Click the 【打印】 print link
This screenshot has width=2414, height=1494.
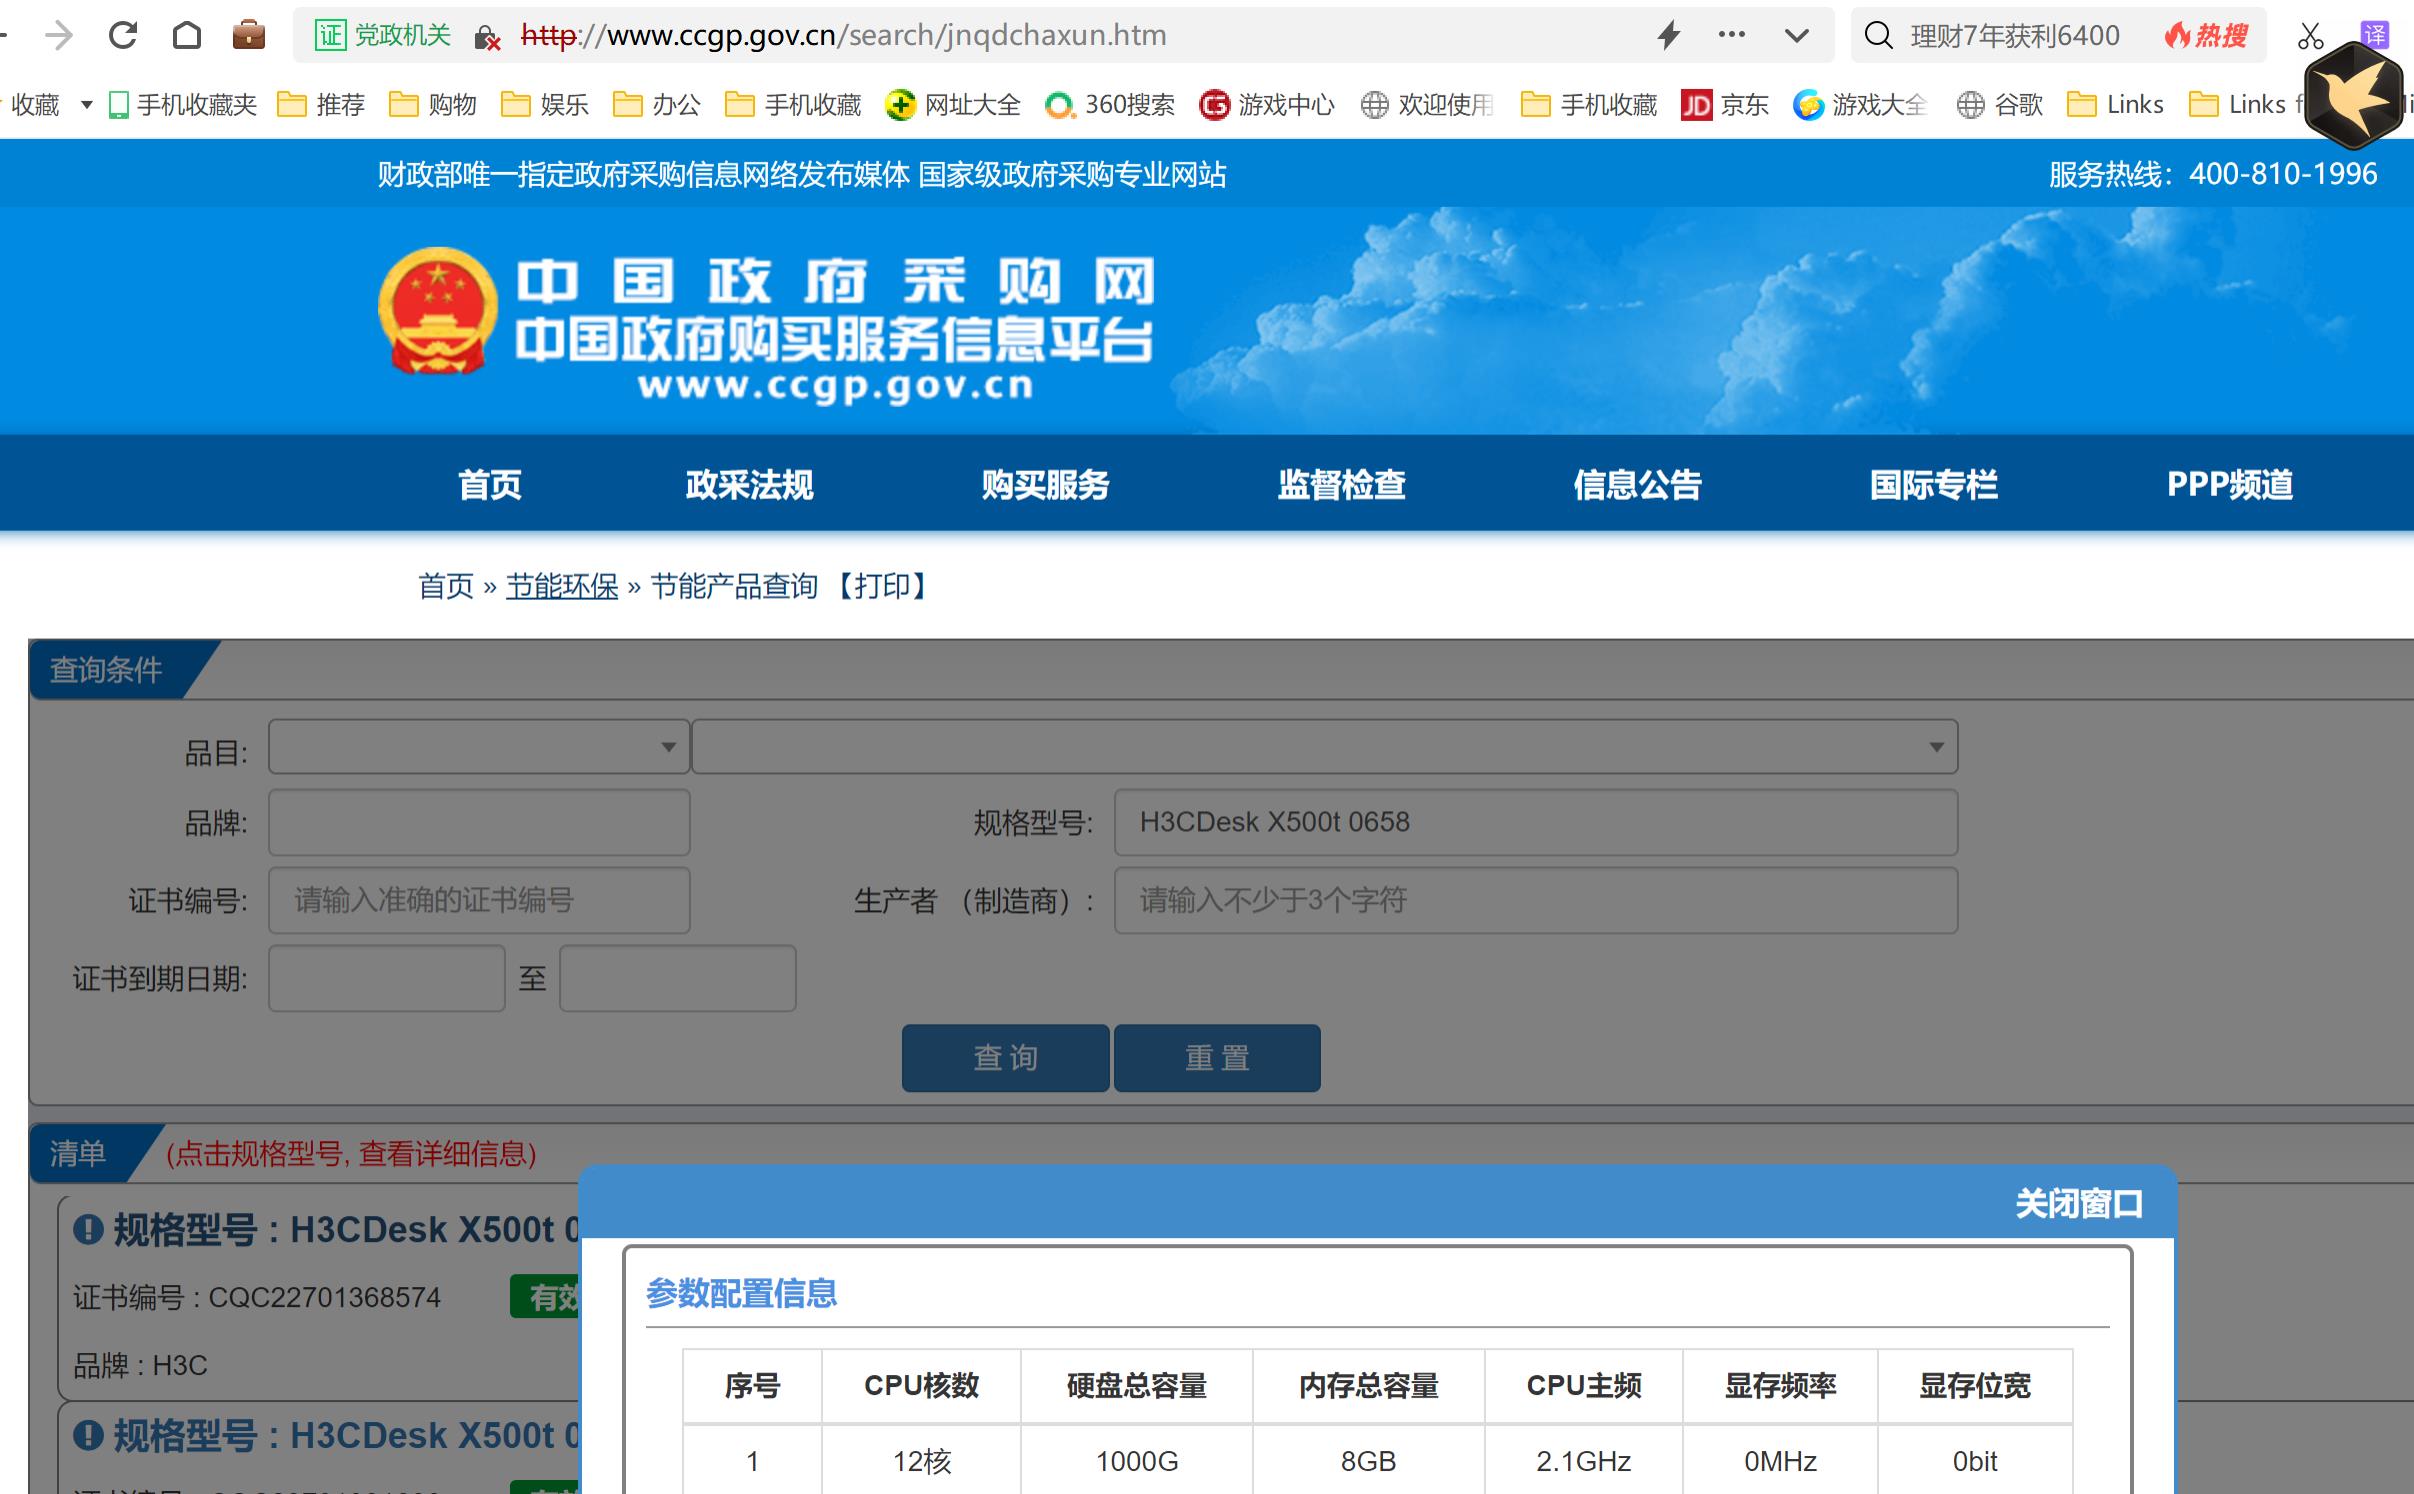click(x=882, y=586)
